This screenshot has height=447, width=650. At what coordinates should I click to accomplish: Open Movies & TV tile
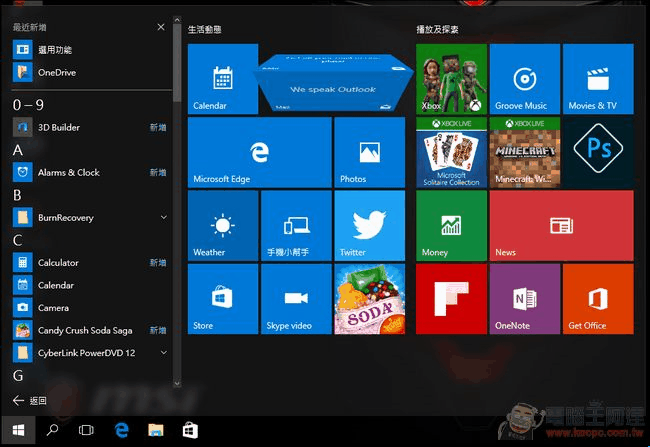tap(597, 79)
